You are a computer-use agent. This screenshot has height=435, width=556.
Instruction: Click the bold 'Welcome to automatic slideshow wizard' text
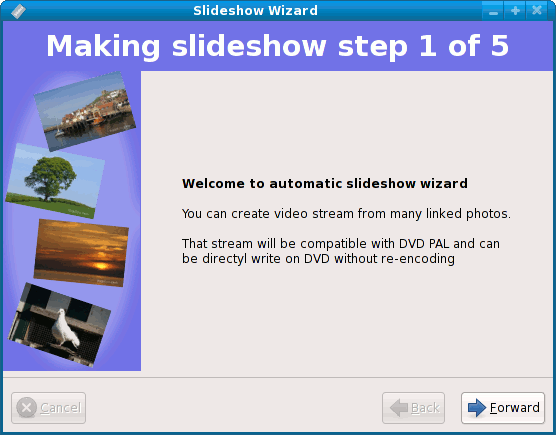(325, 184)
